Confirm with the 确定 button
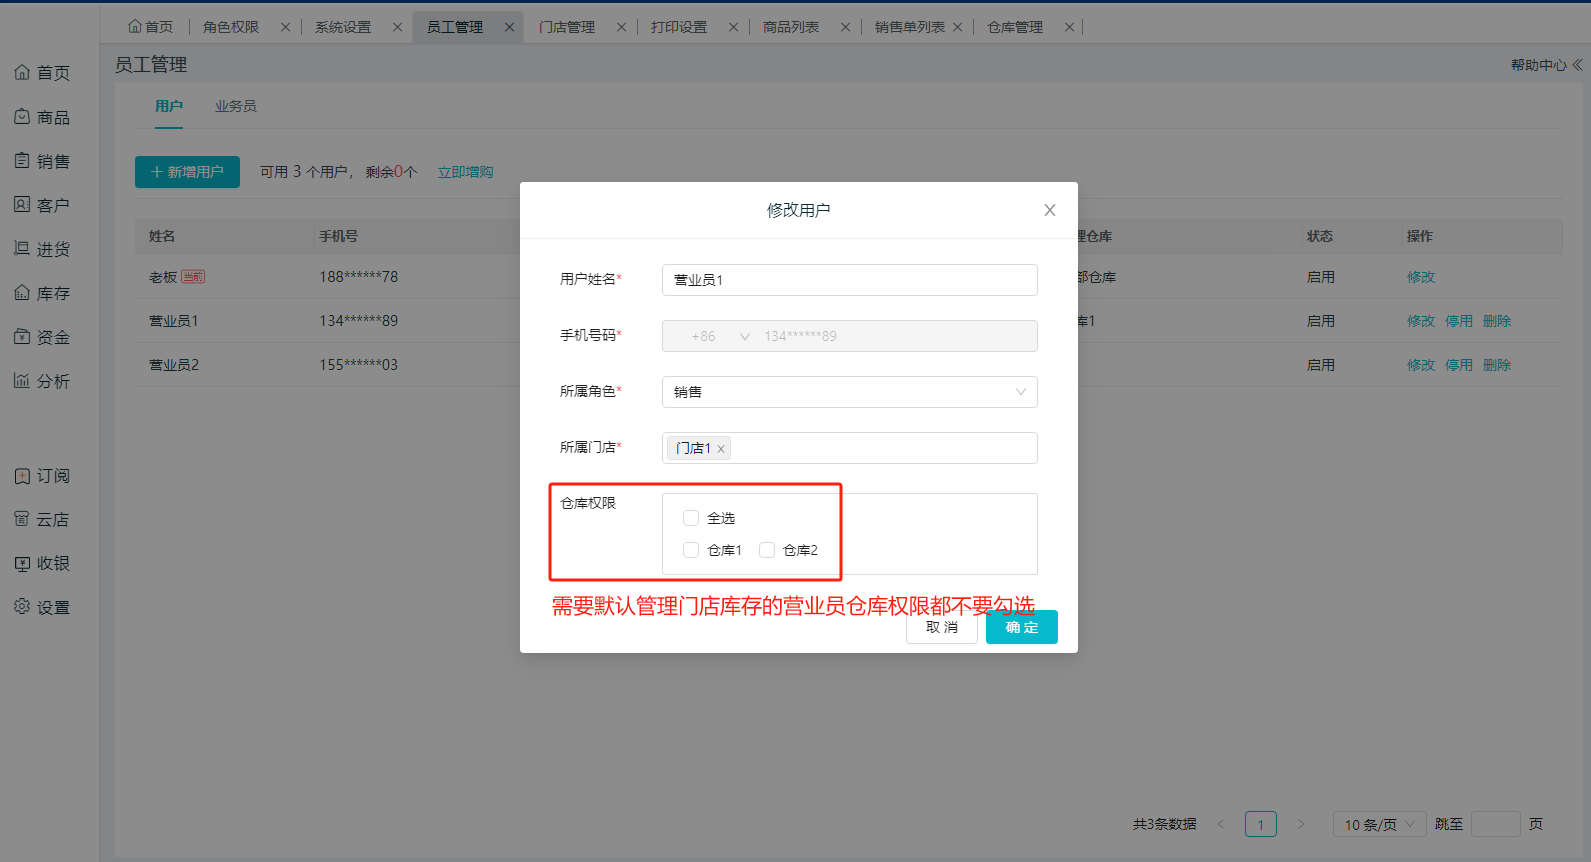Screen dimensions: 1591x862 [1022, 627]
